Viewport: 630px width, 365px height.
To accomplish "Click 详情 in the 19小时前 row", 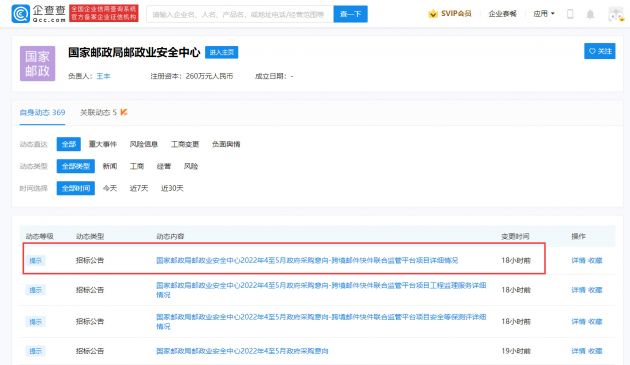I will pyautogui.click(x=578, y=351).
